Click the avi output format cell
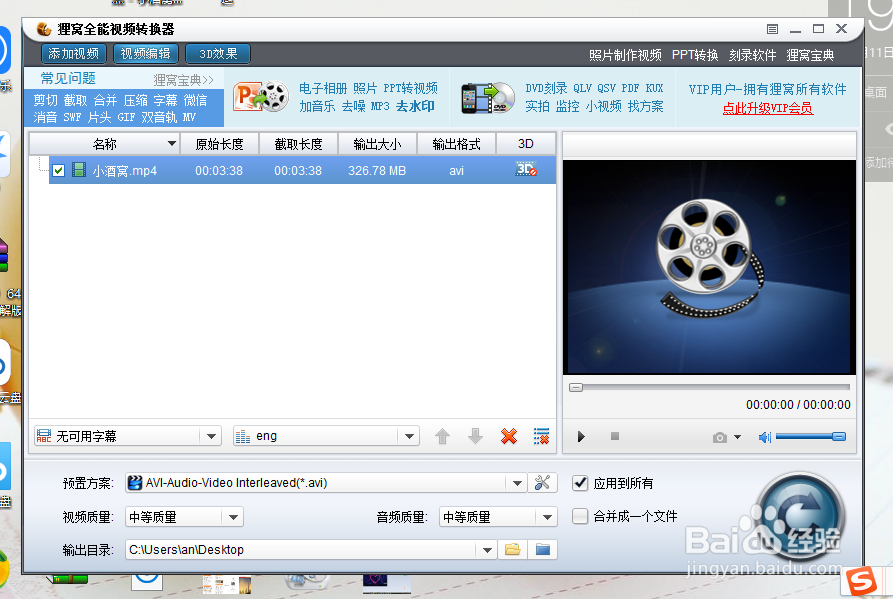This screenshot has height=599, width=893. pyautogui.click(x=456, y=171)
